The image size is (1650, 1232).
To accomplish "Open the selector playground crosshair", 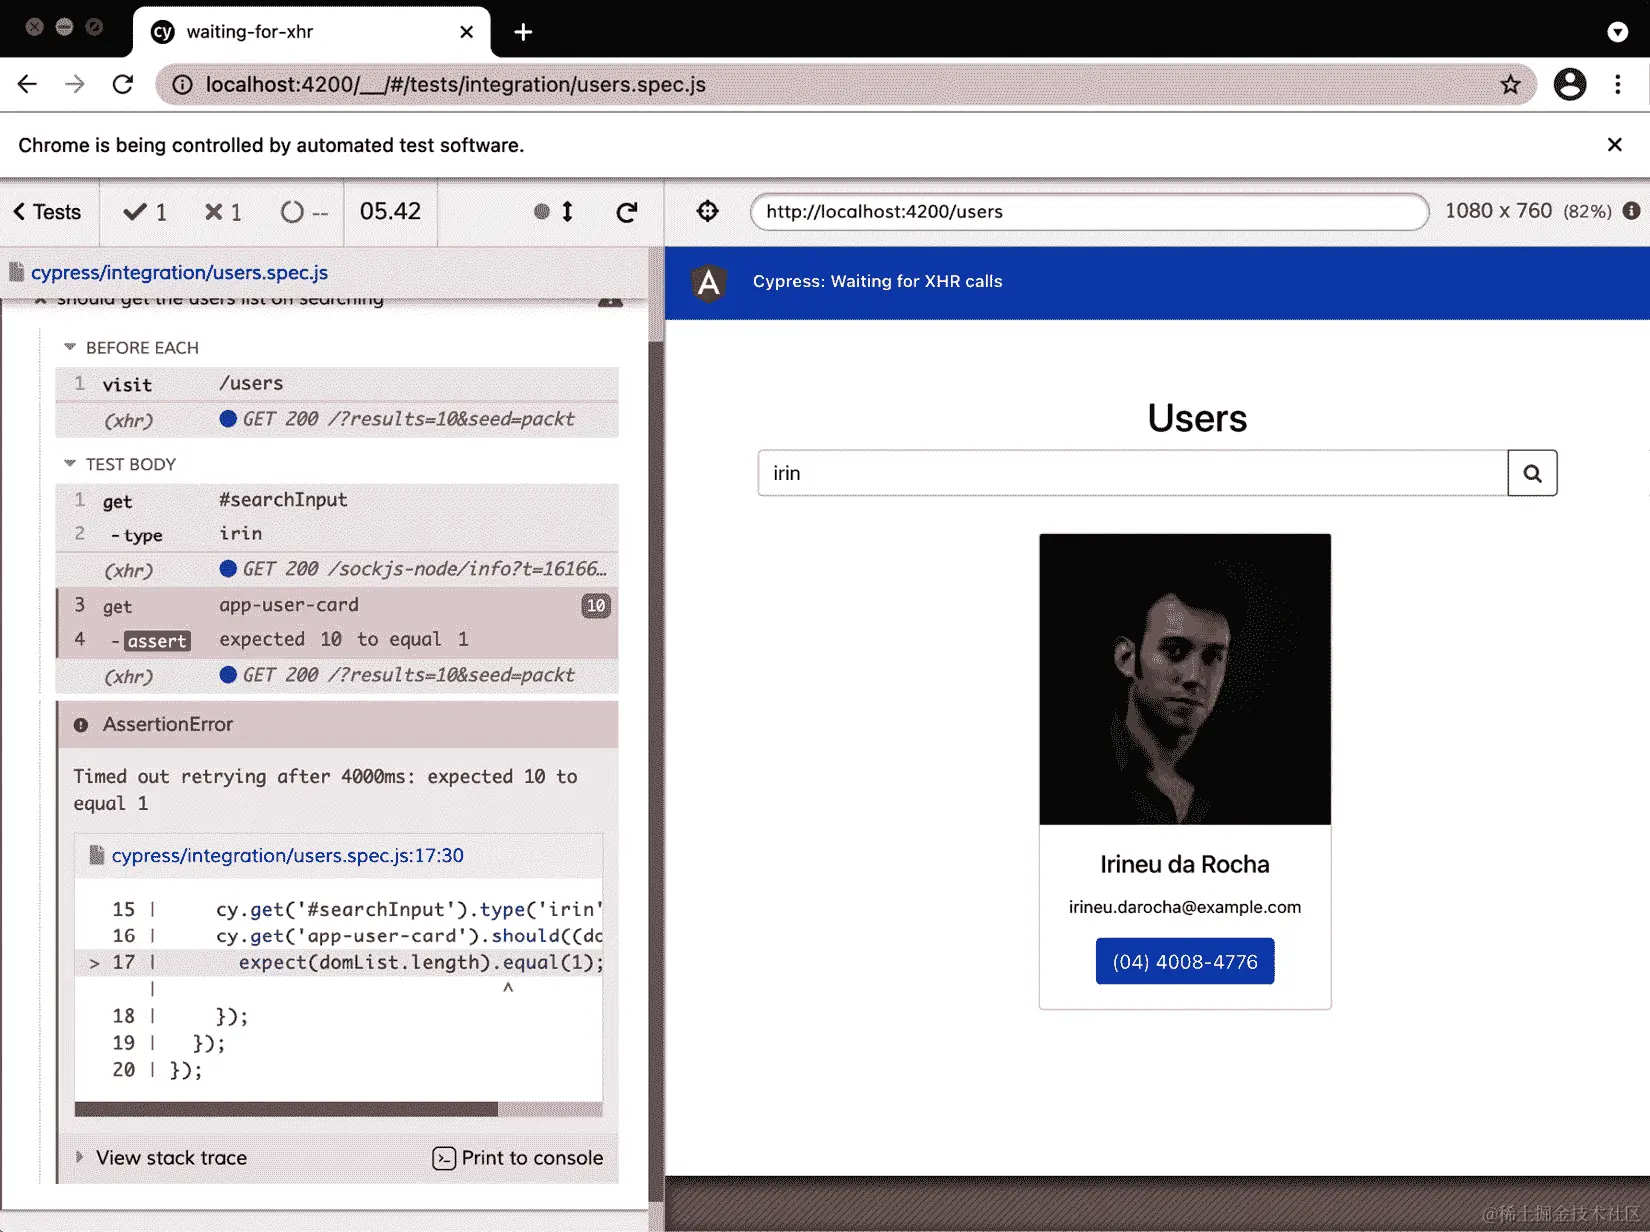I will [708, 211].
